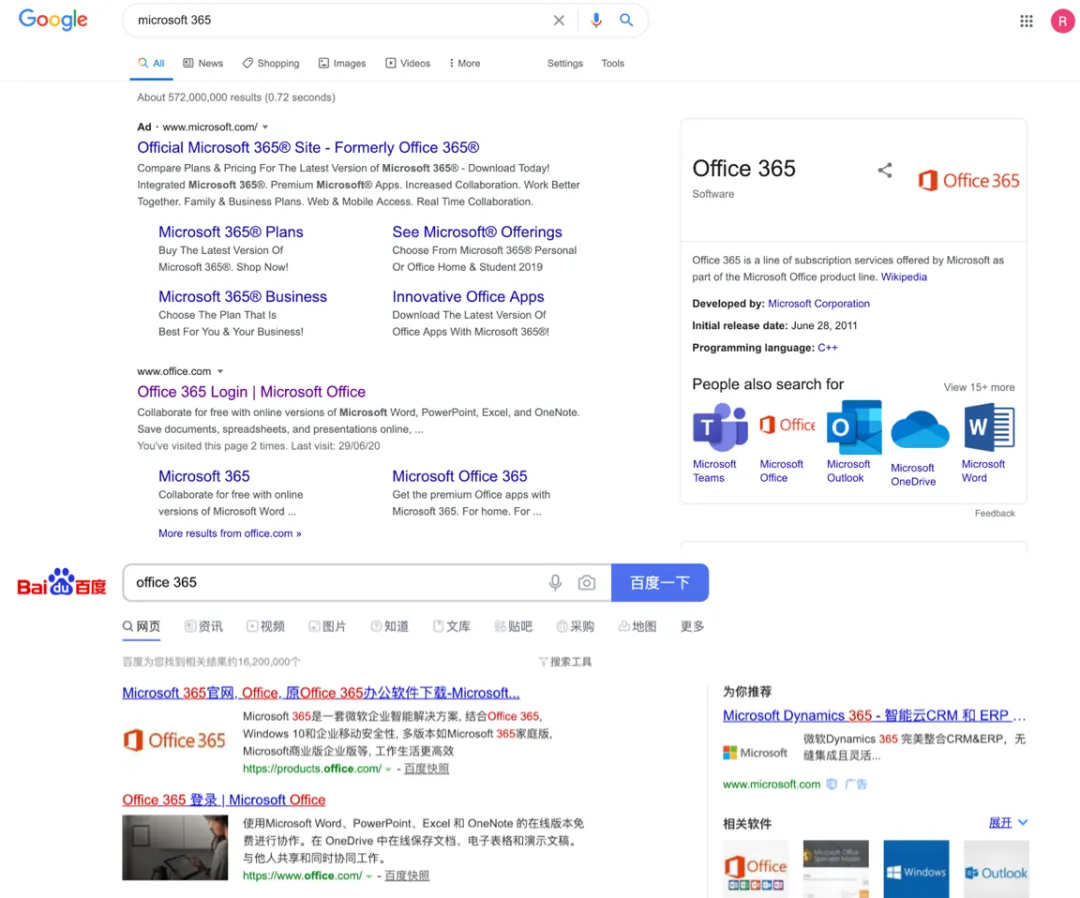
Task: Switch to Google Images tab
Action: click(x=342, y=63)
